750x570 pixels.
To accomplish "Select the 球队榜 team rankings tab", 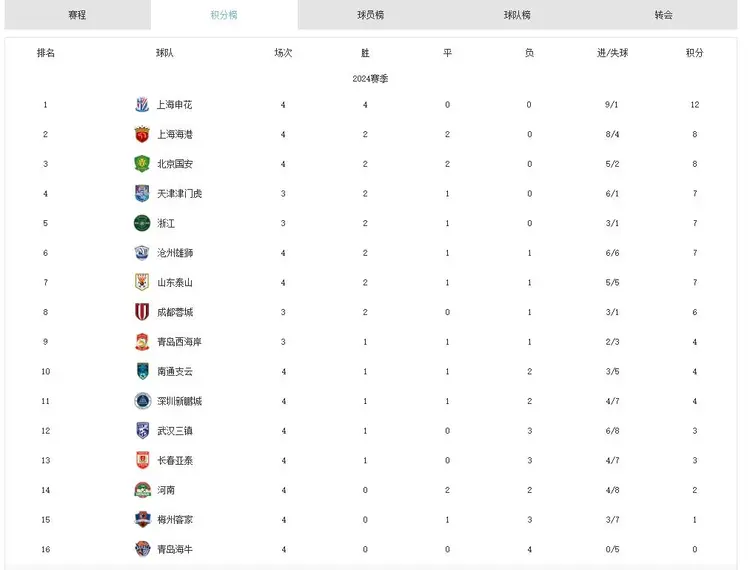I will [x=517, y=15].
